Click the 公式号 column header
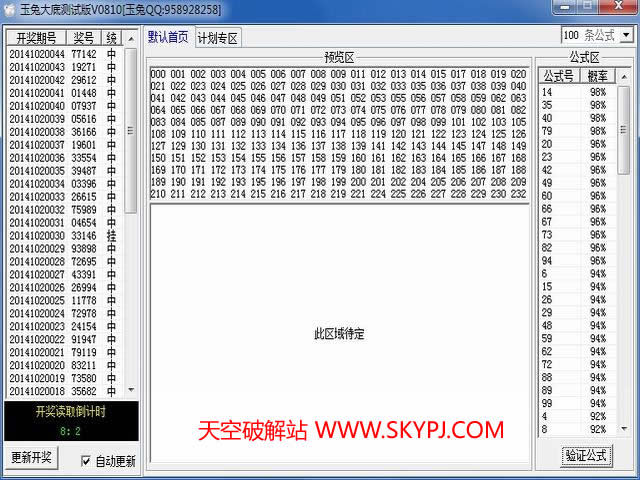 pos(558,76)
